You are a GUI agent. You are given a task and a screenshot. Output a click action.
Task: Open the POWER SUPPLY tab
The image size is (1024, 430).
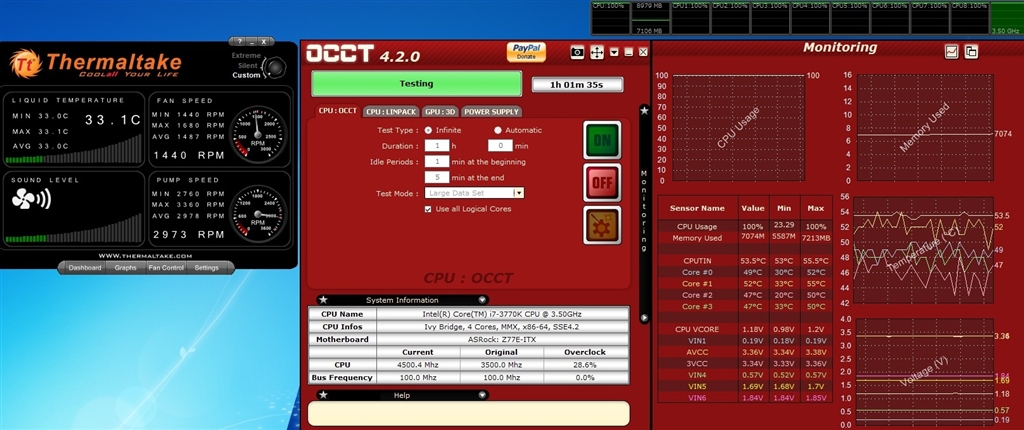(x=492, y=111)
